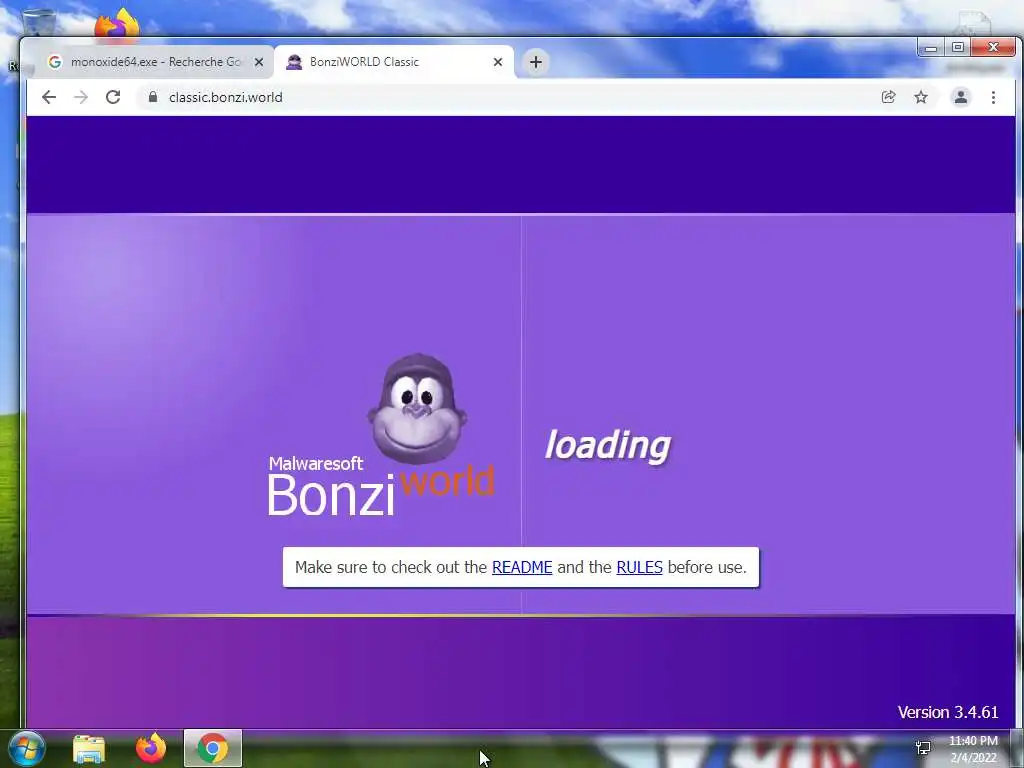The image size is (1024, 768).
Task: Click the loading status text
Action: tap(608, 445)
